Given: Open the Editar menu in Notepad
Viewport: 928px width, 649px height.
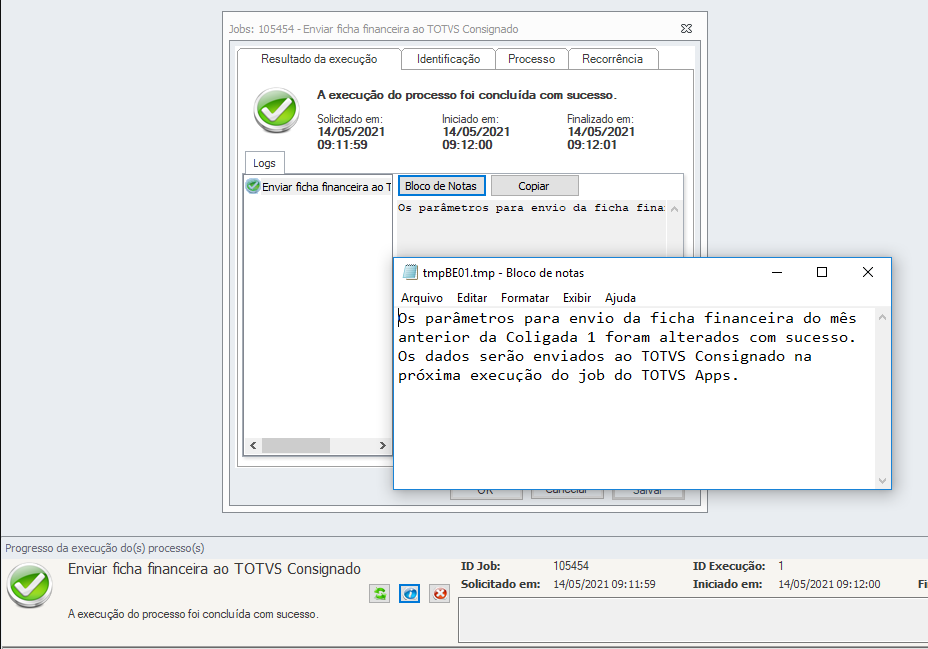Looking at the screenshot, I should pyautogui.click(x=472, y=298).
